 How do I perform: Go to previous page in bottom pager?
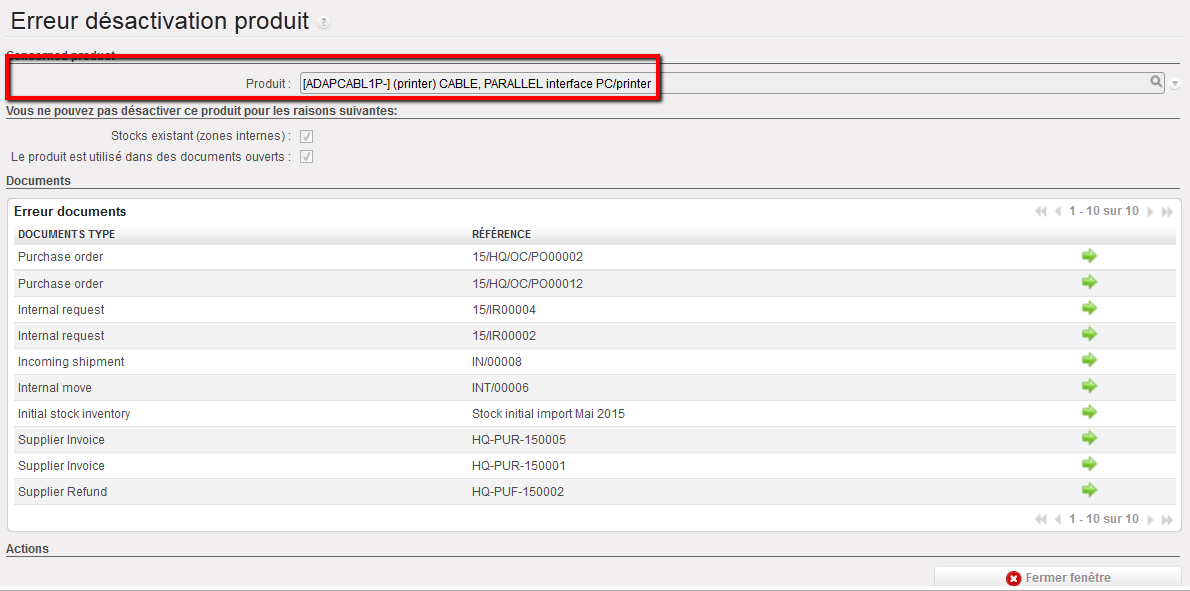click(x=1058, y=520)
